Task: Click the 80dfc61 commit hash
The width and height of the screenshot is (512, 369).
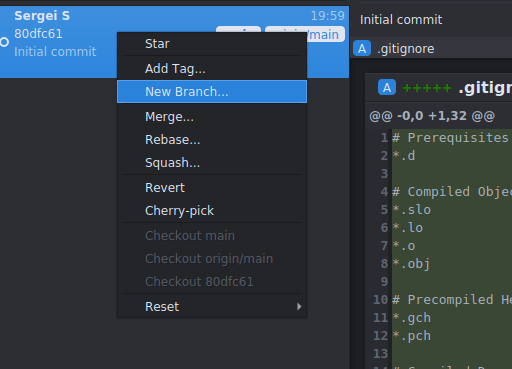Action: 38,34
